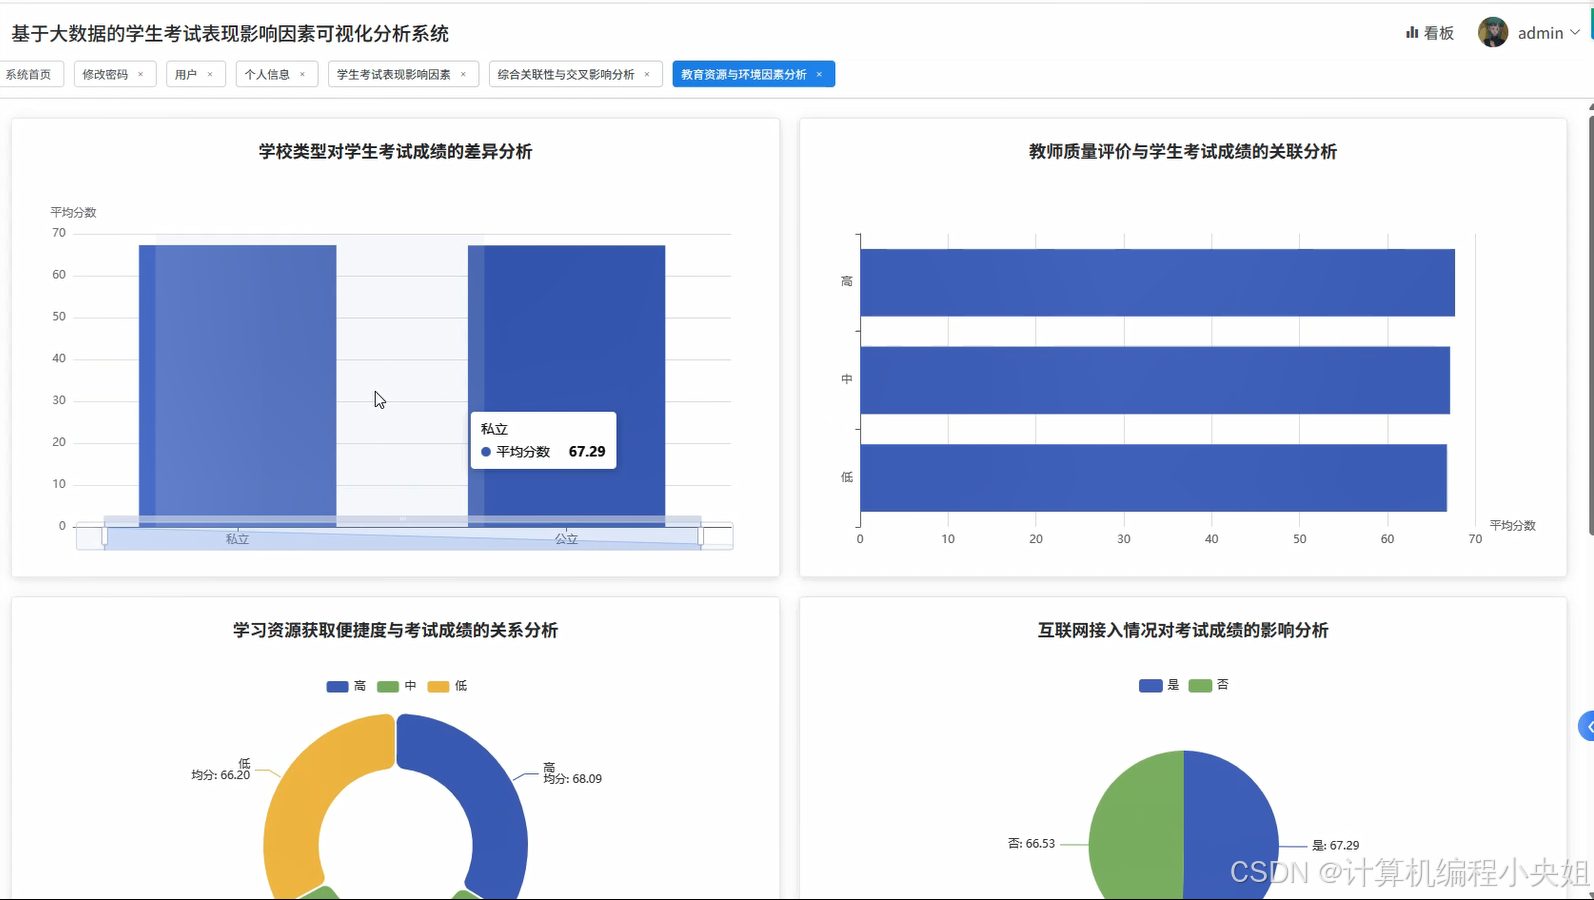
Task: Click the 中 bar in teacher quality chart
Action: pos(1155,380)
